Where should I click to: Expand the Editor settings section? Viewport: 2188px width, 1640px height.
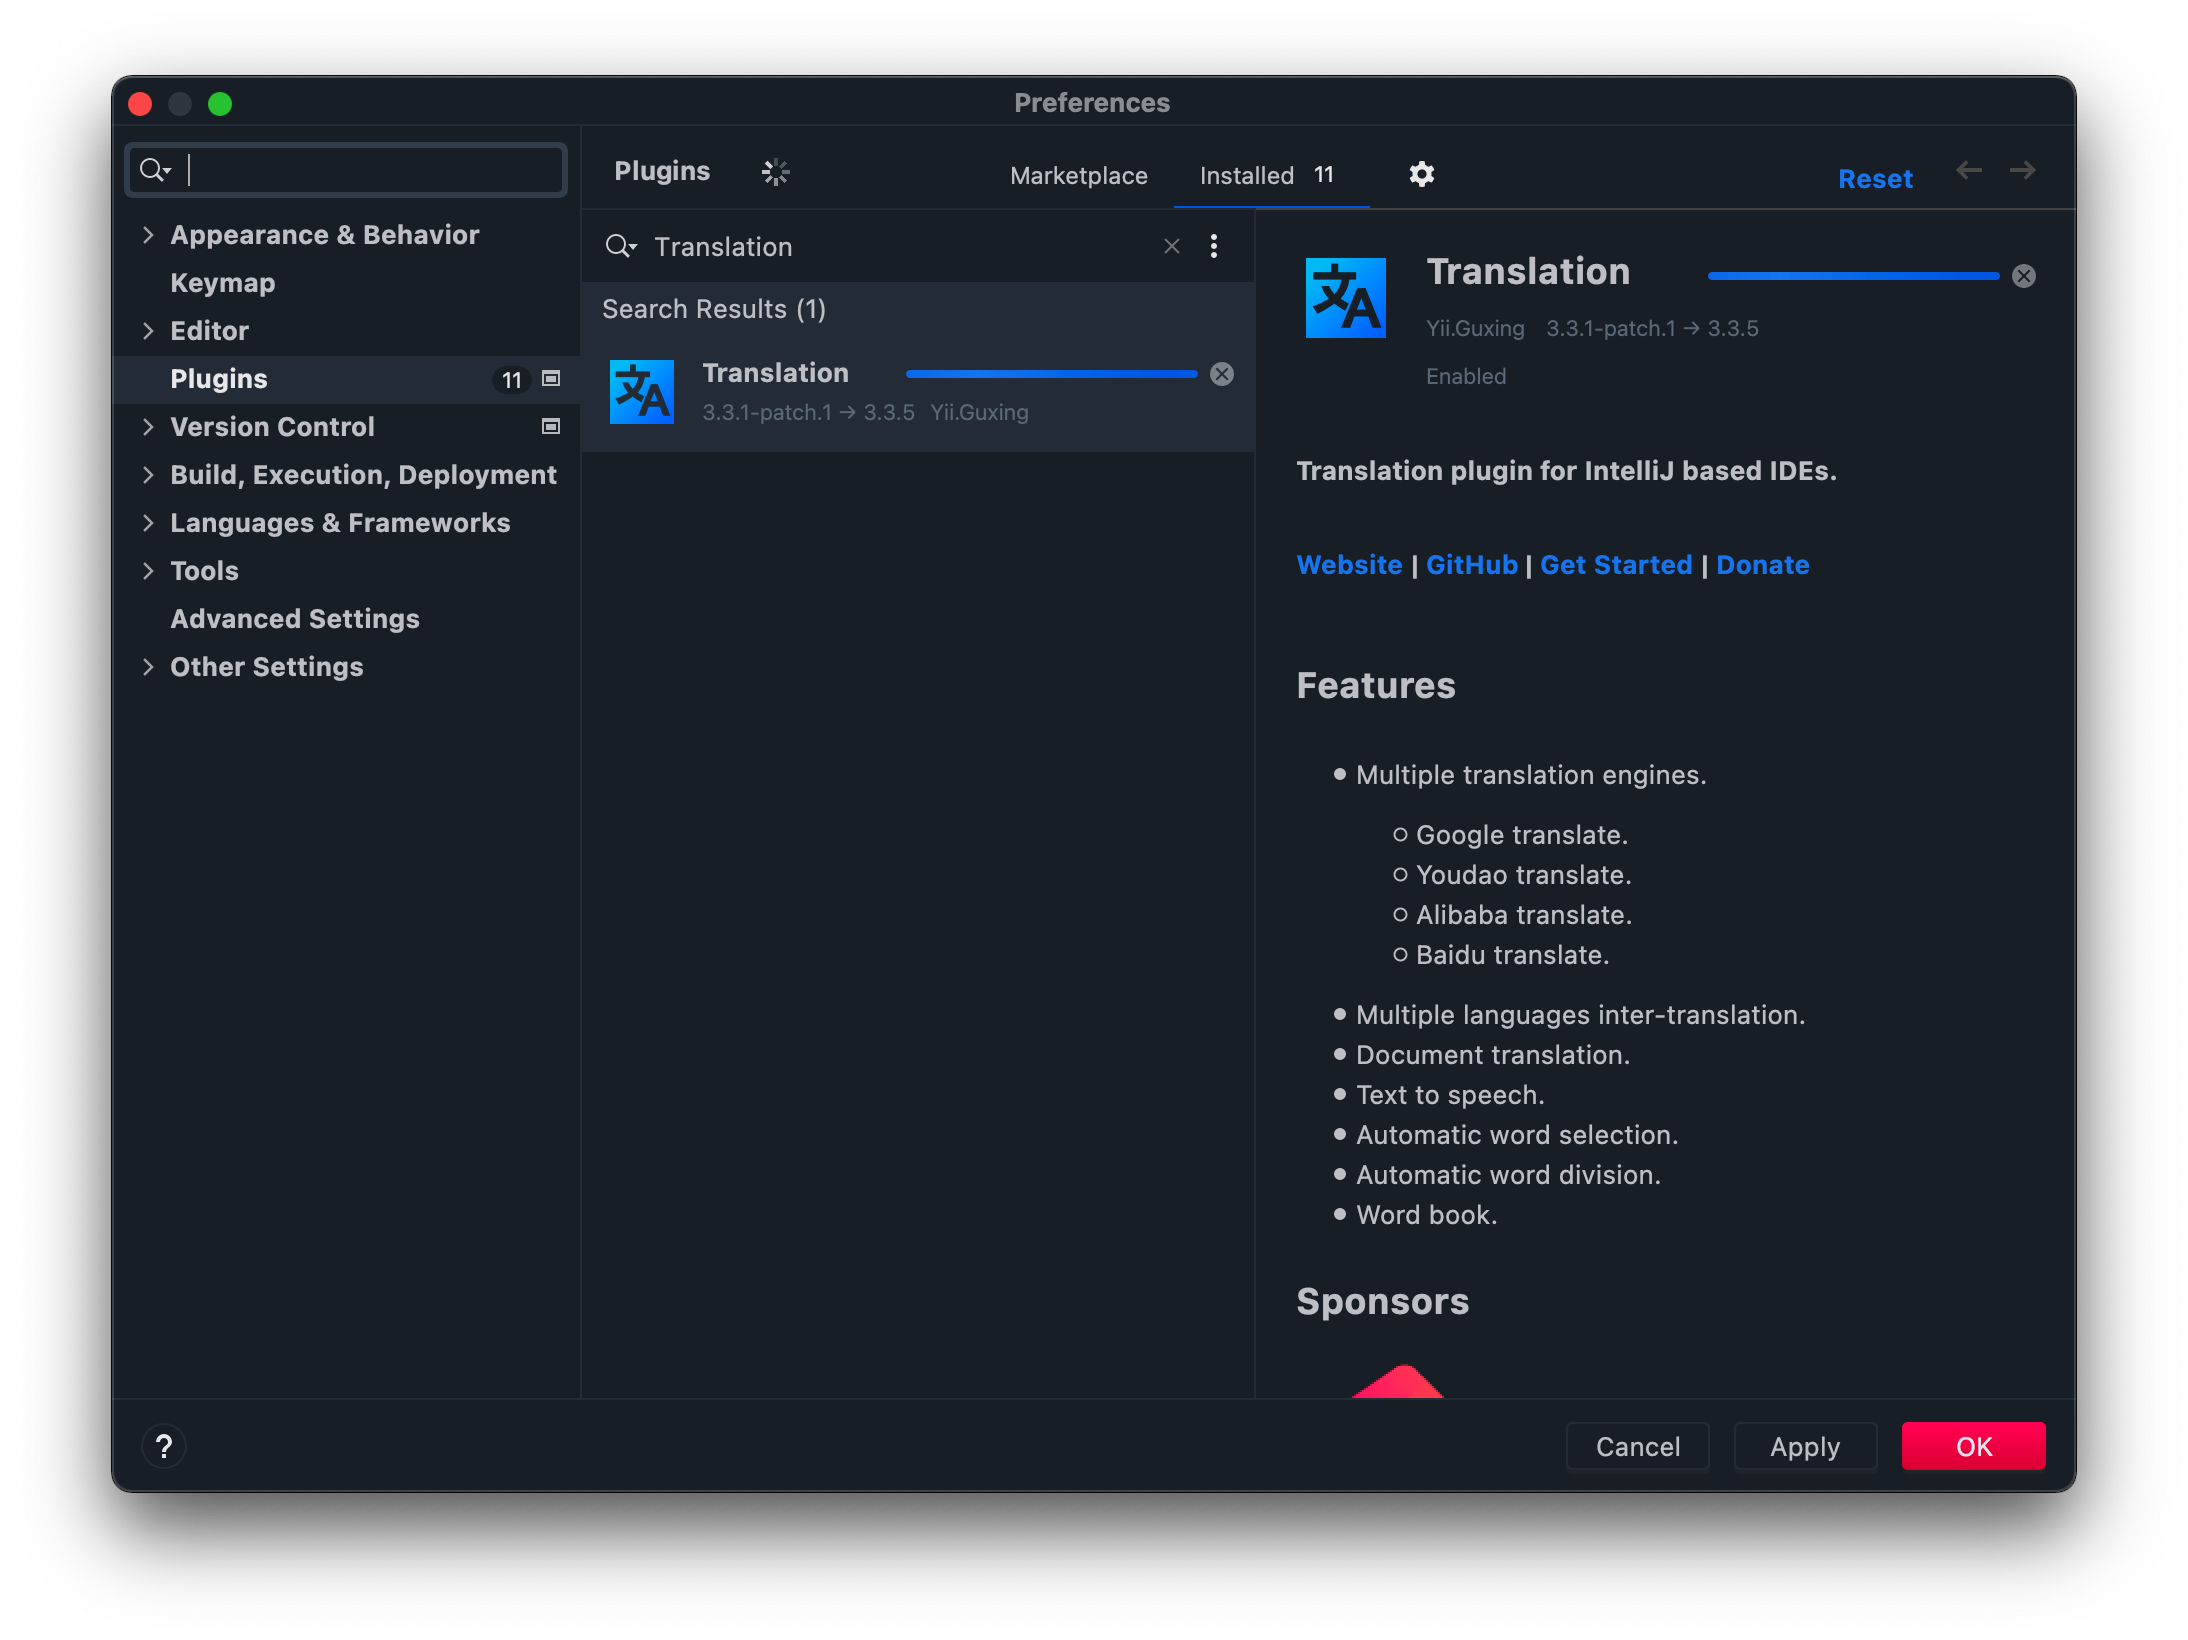pos(150,329)
